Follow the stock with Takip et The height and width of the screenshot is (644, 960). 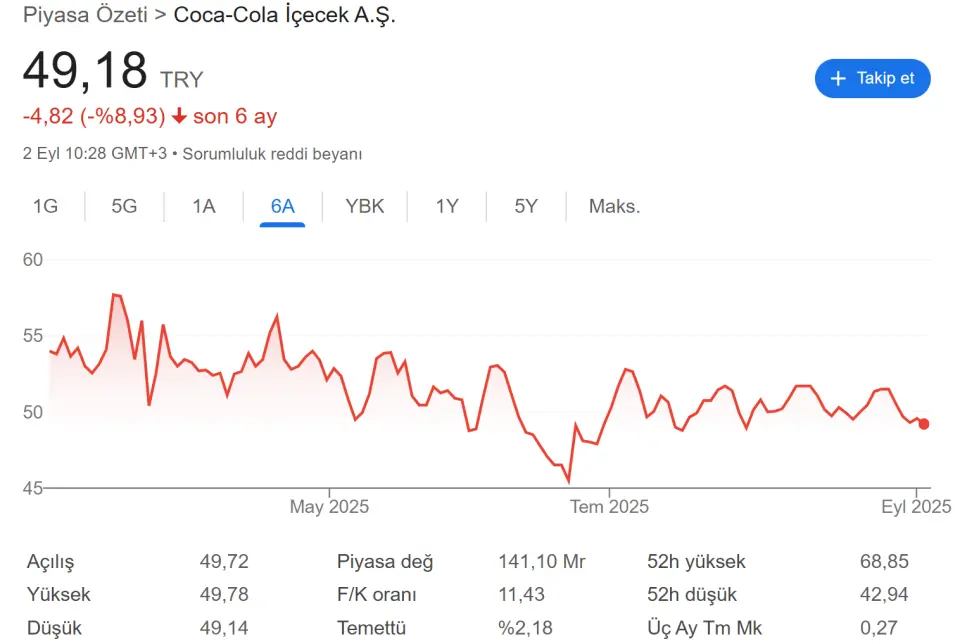872,78
